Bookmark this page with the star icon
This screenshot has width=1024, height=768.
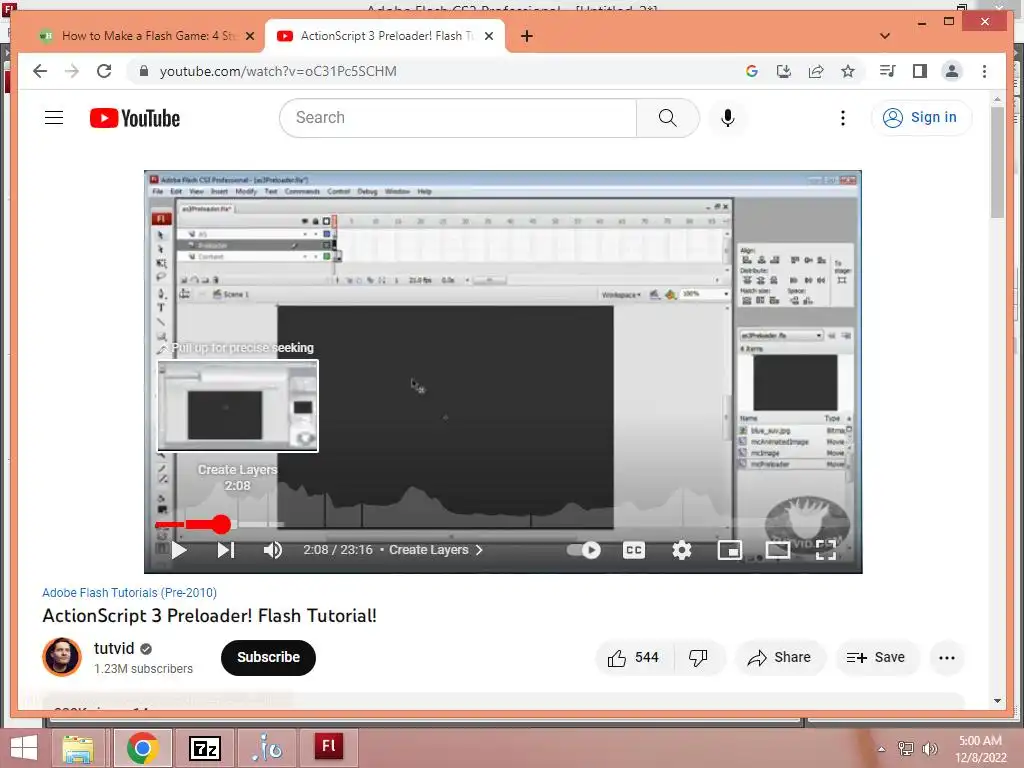pyautogui.click(x=848, y=71)
